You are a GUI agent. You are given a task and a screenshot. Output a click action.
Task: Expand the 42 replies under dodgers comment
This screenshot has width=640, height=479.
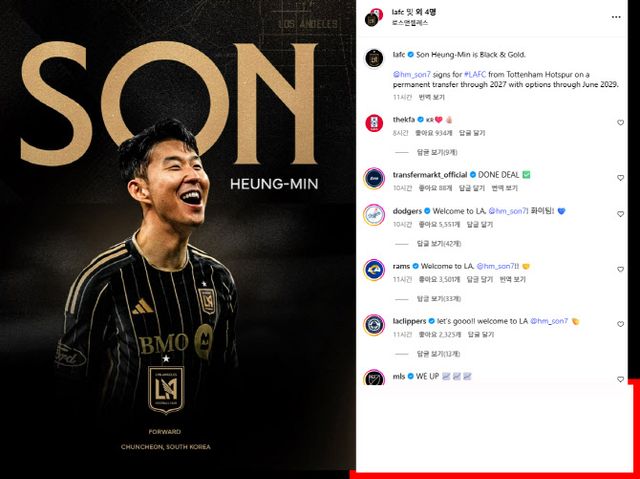click(x=439, y=244)
